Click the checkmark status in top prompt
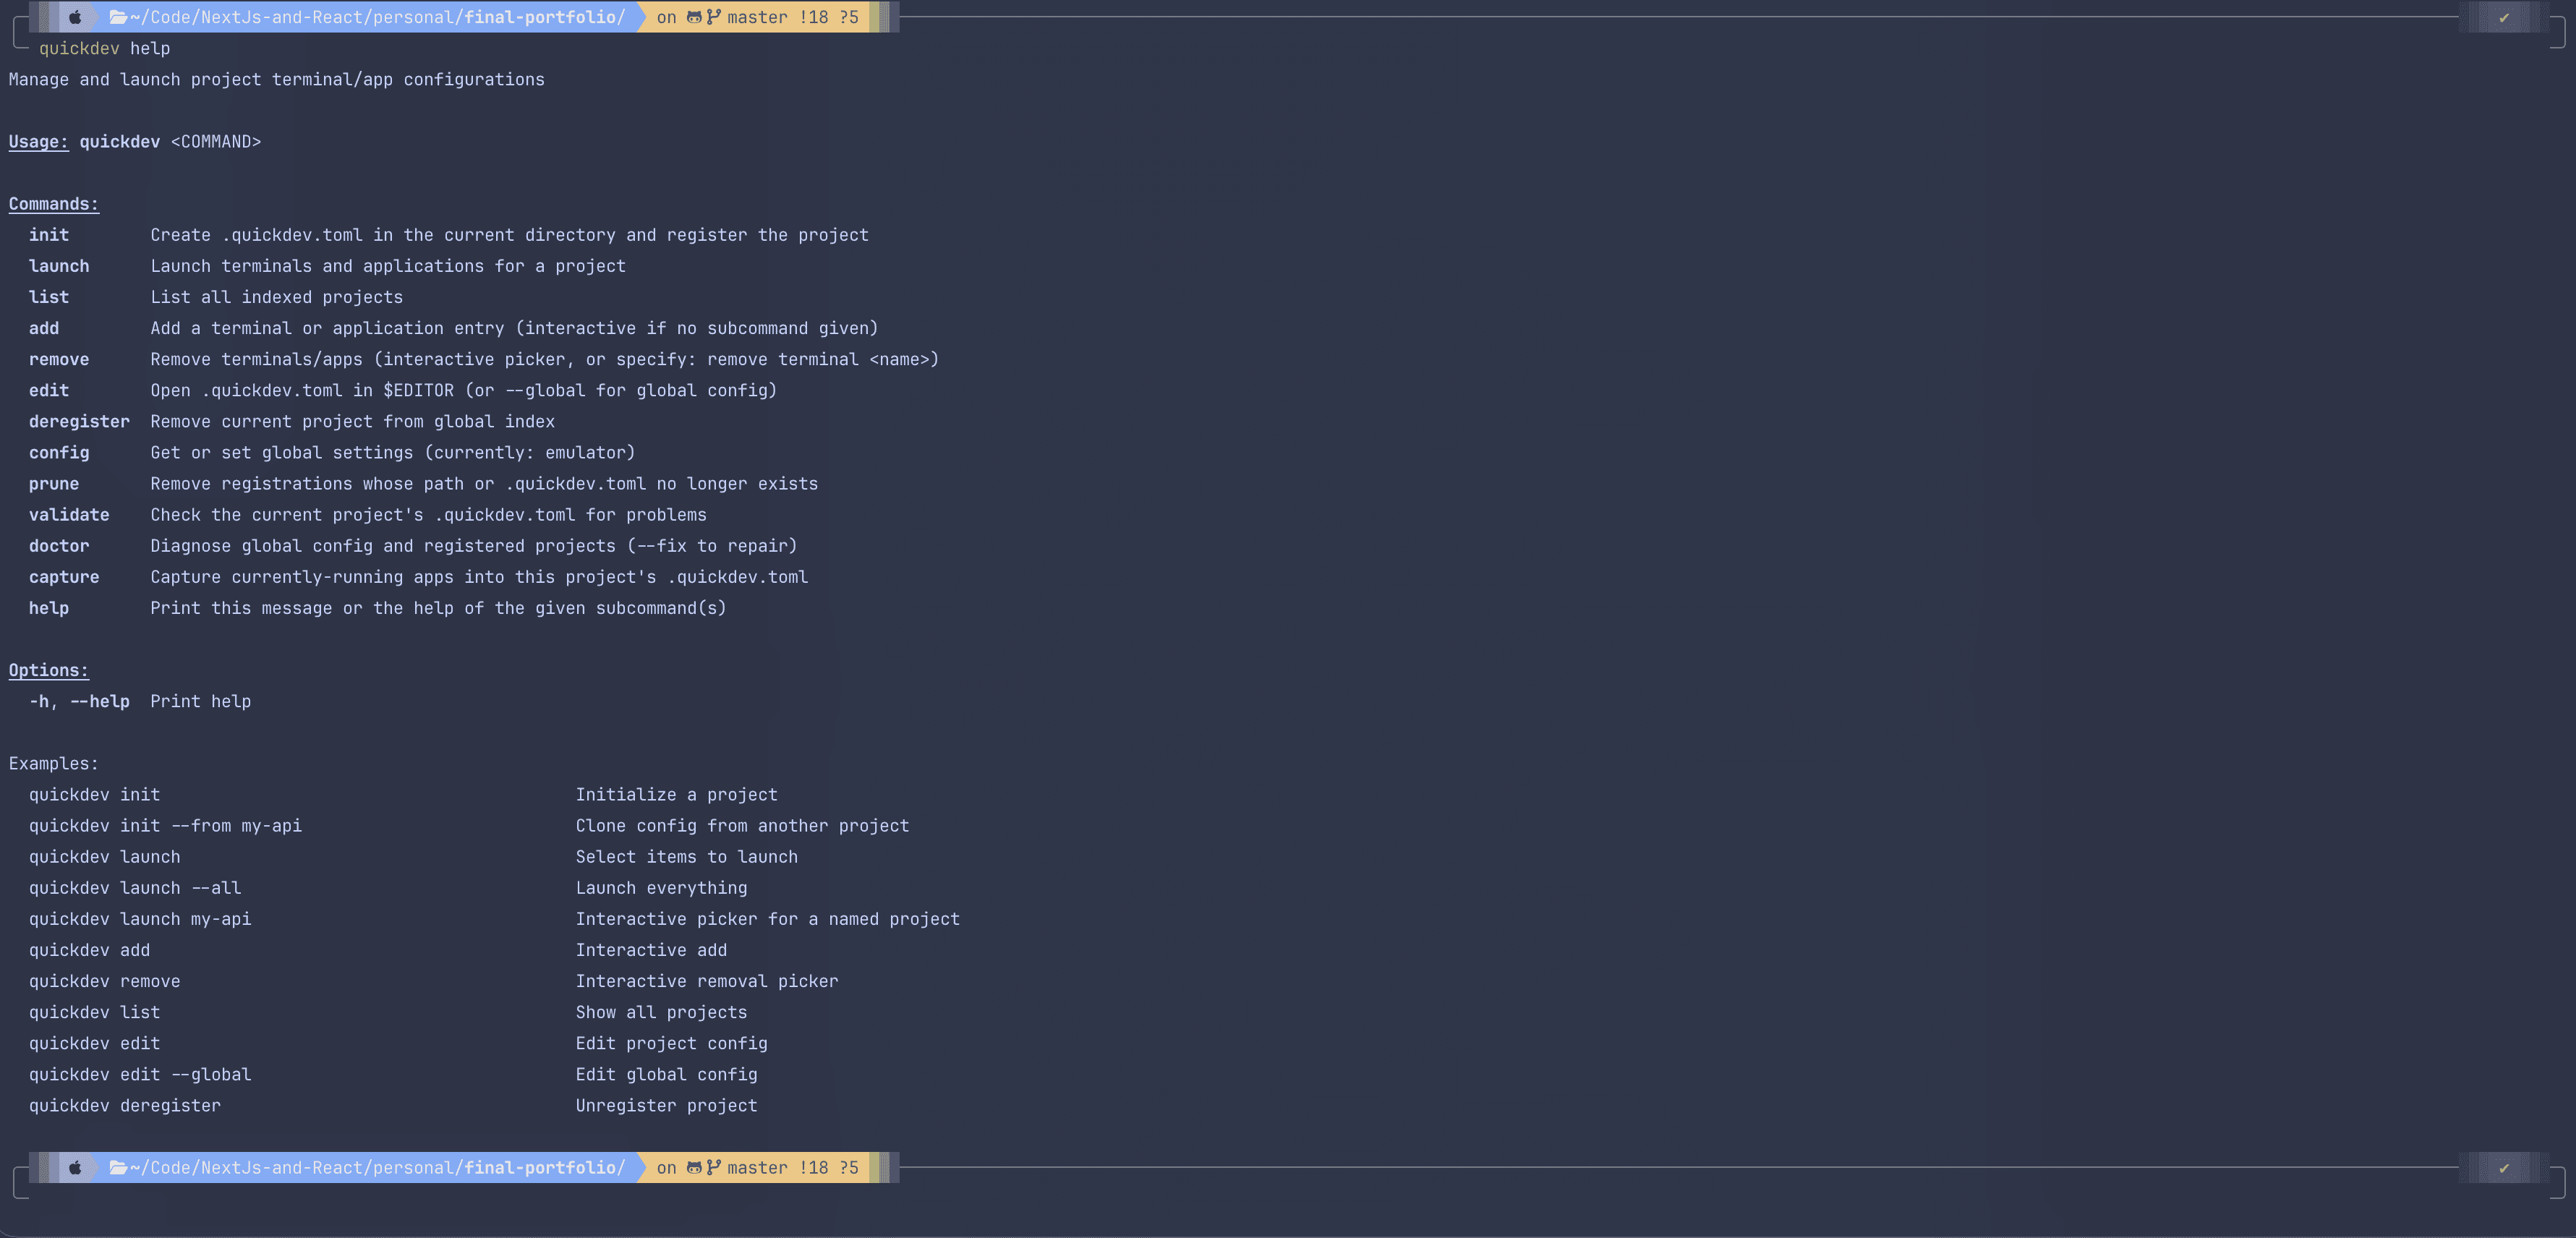 pyautogui.click(x=2504, y=17)
